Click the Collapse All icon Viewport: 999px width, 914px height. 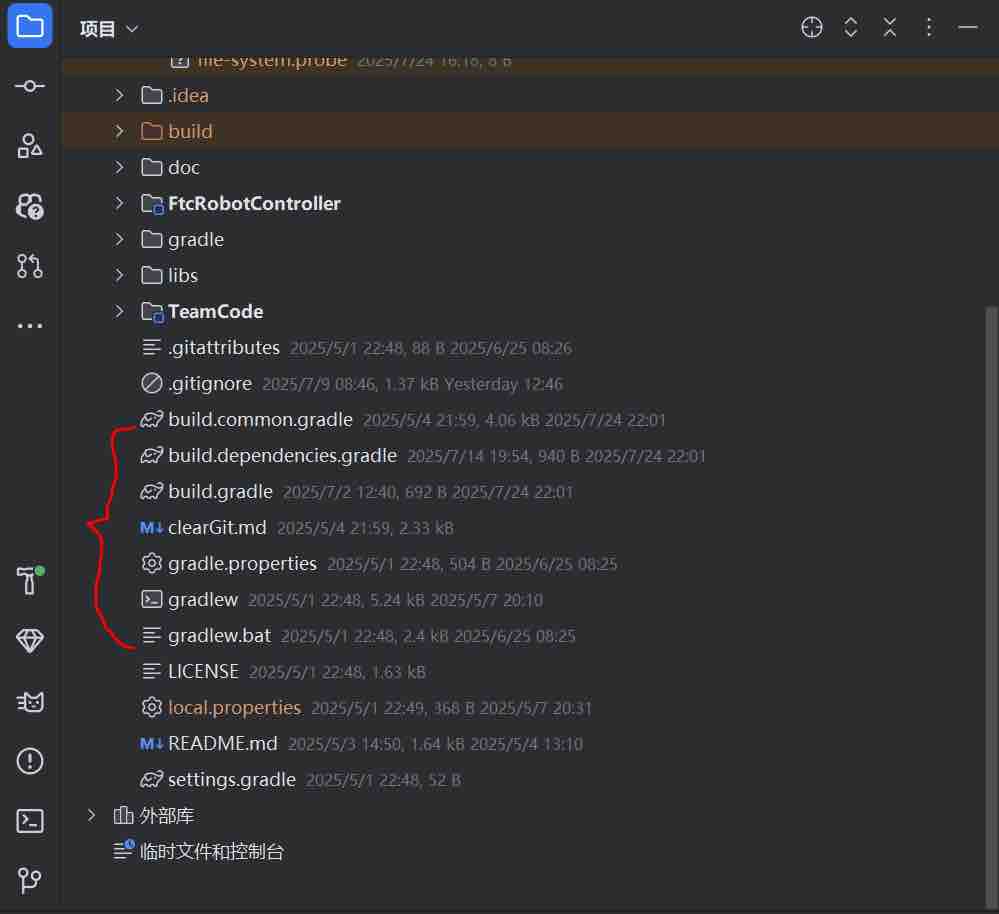889,27
